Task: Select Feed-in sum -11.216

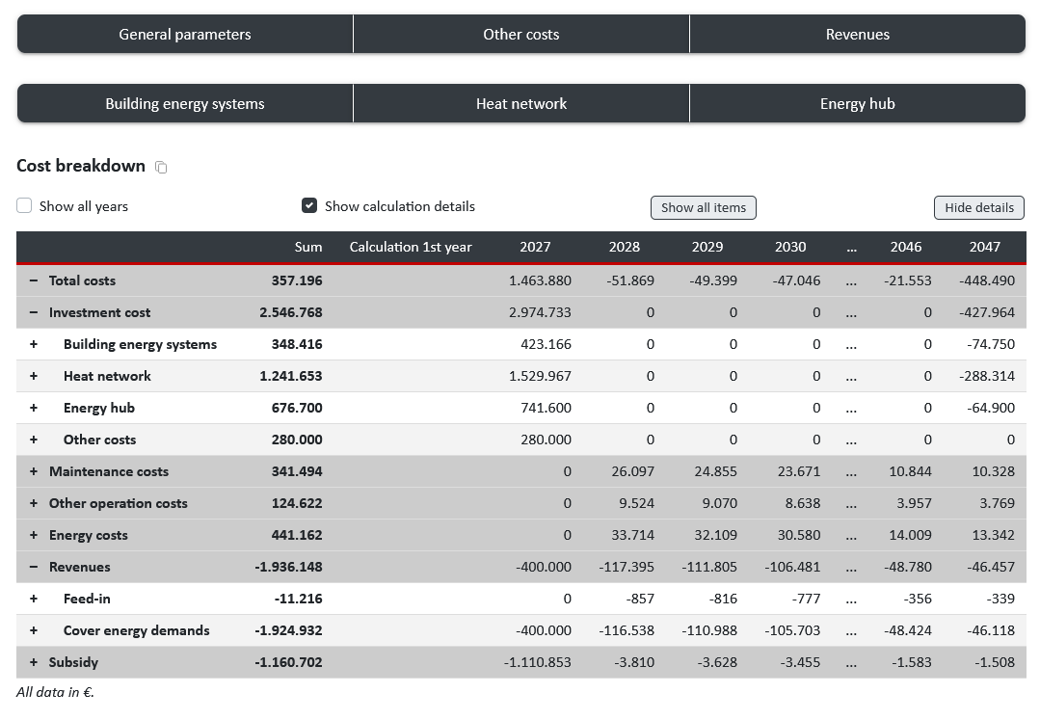Action: pyautogui.click(x=298, y=599)
